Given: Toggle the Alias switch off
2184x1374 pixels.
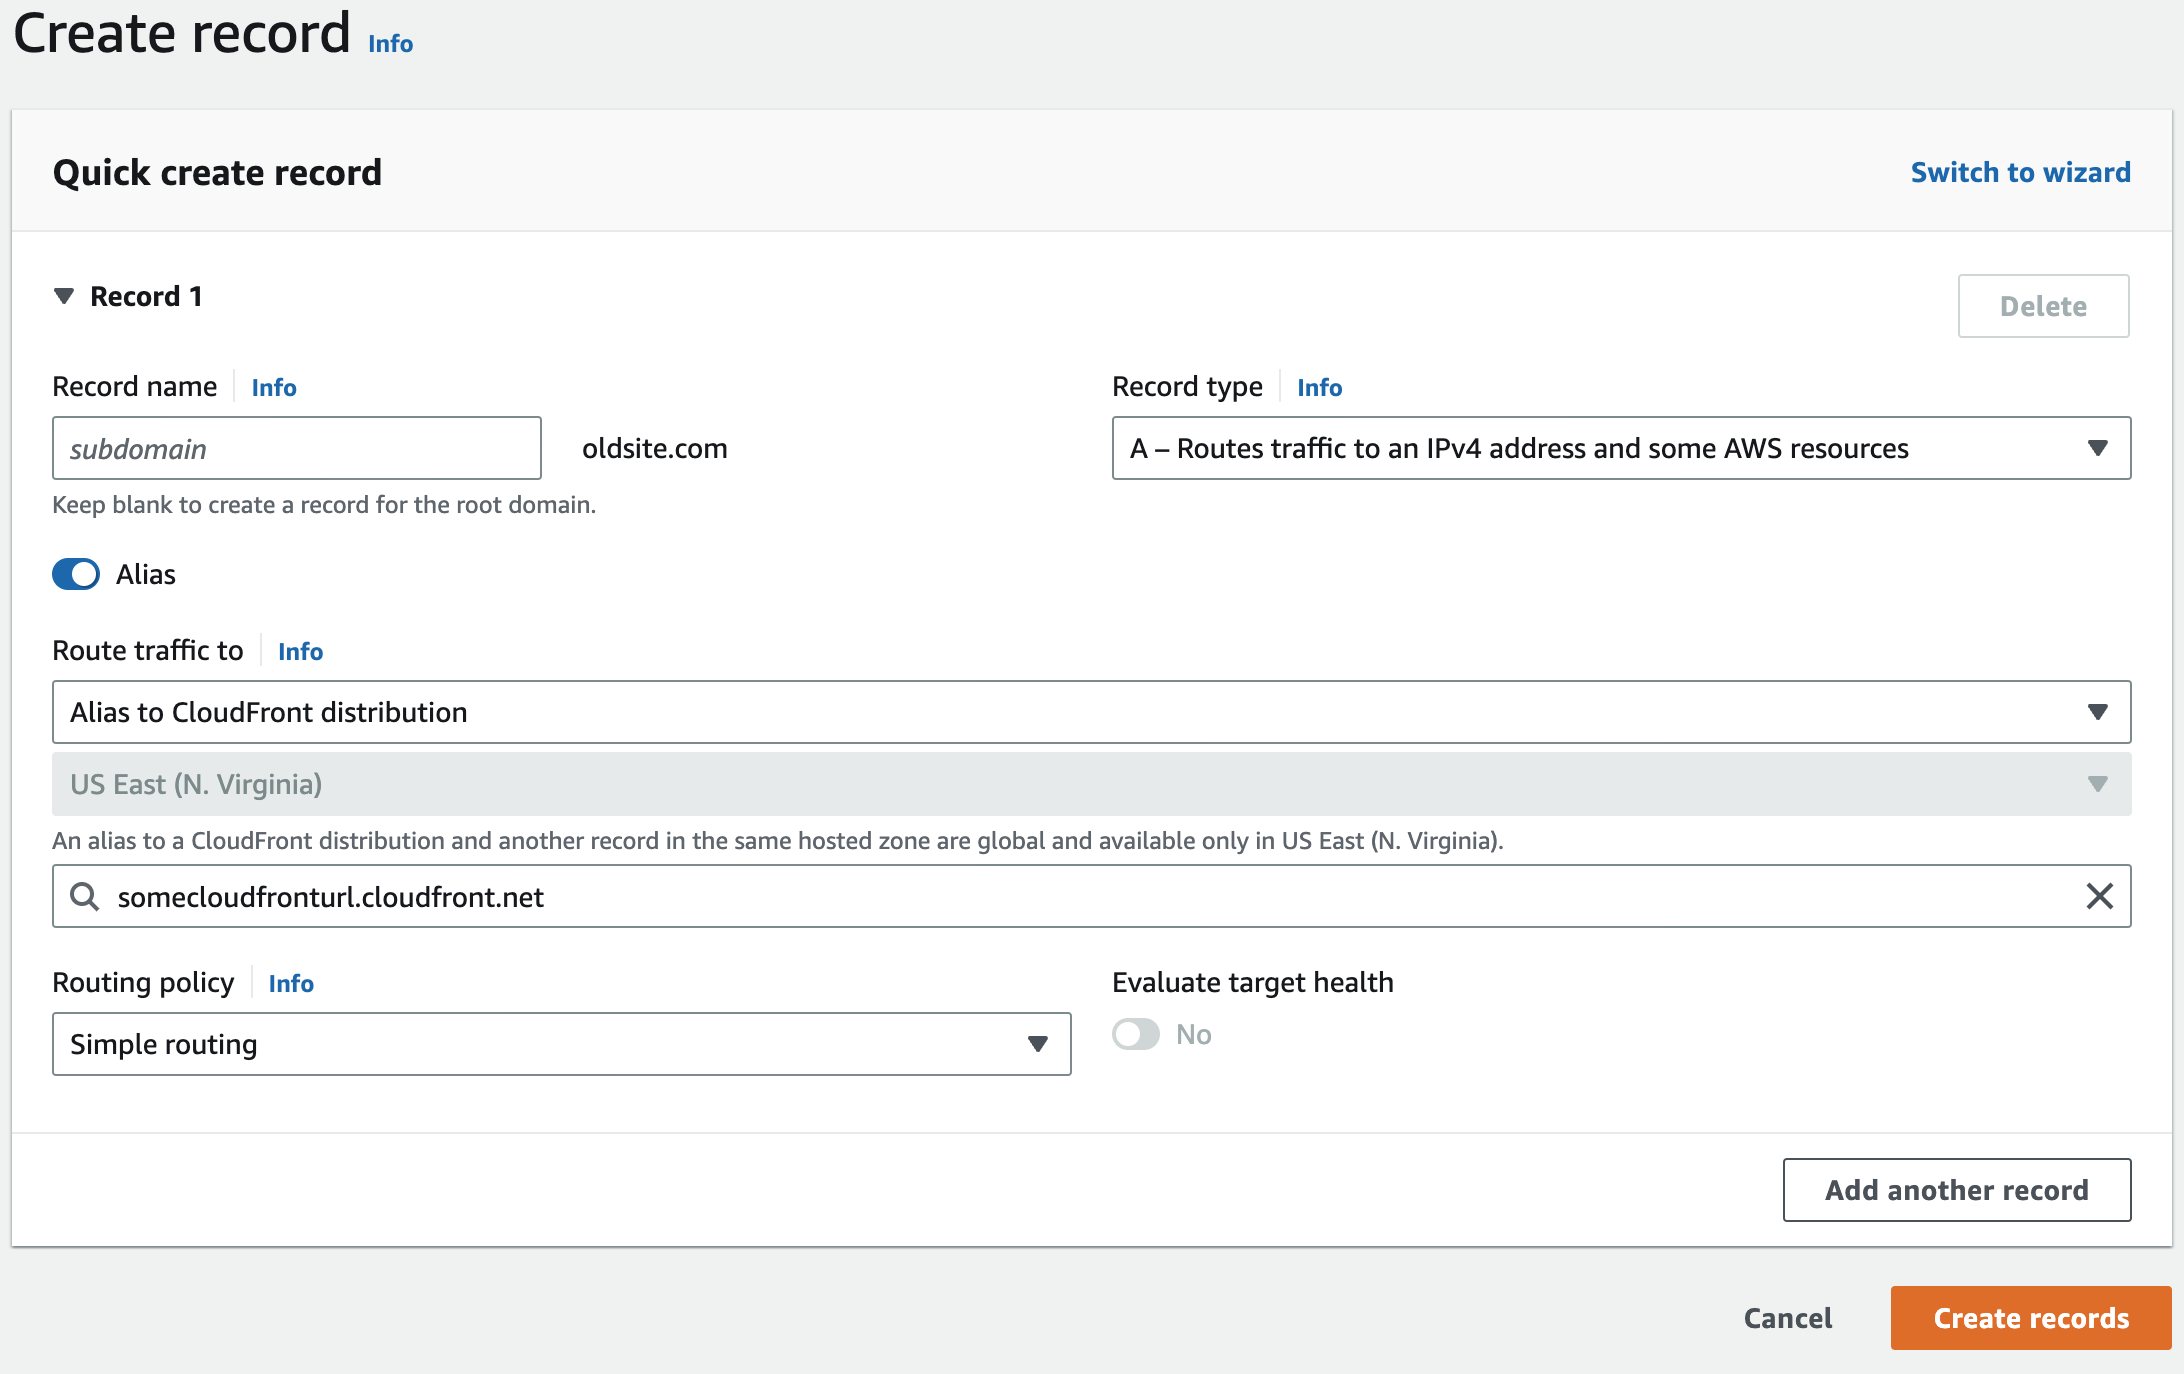Looking at the screenshot, I should pyautogui.click(x=76, y=574).
